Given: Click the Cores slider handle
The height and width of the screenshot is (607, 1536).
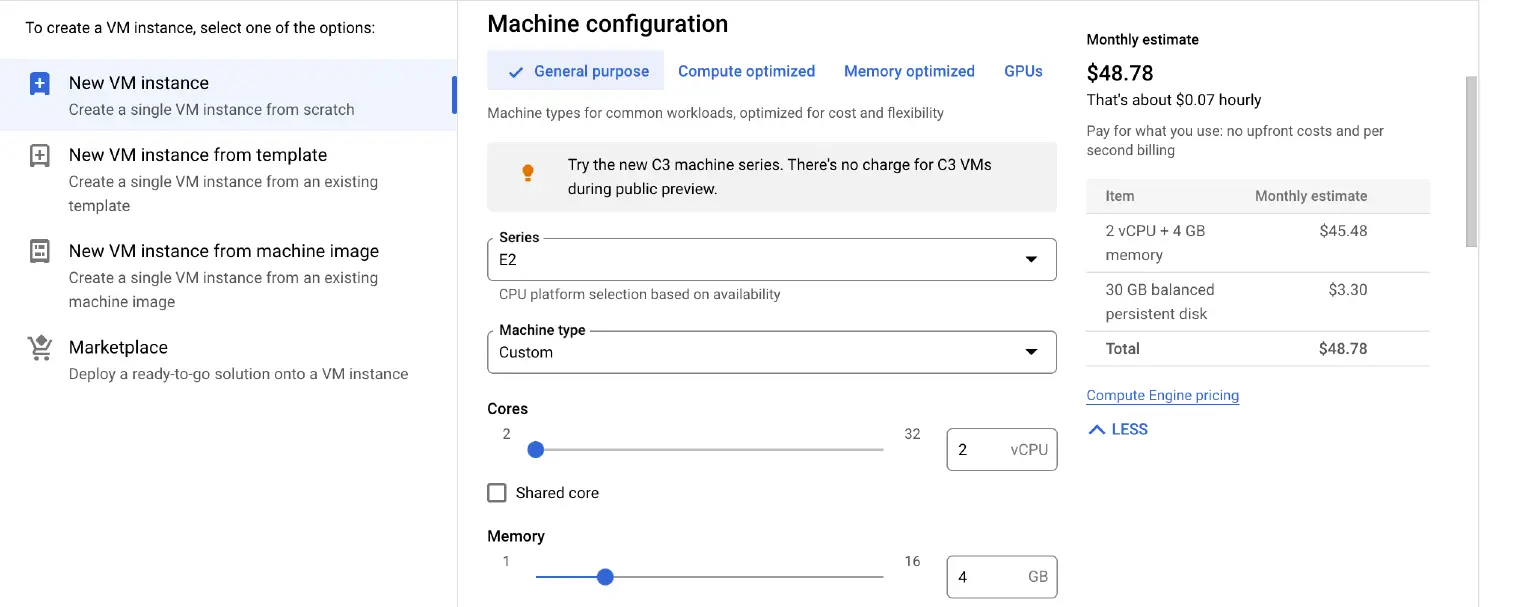Looking at the screenshot, I should (536, 450).
